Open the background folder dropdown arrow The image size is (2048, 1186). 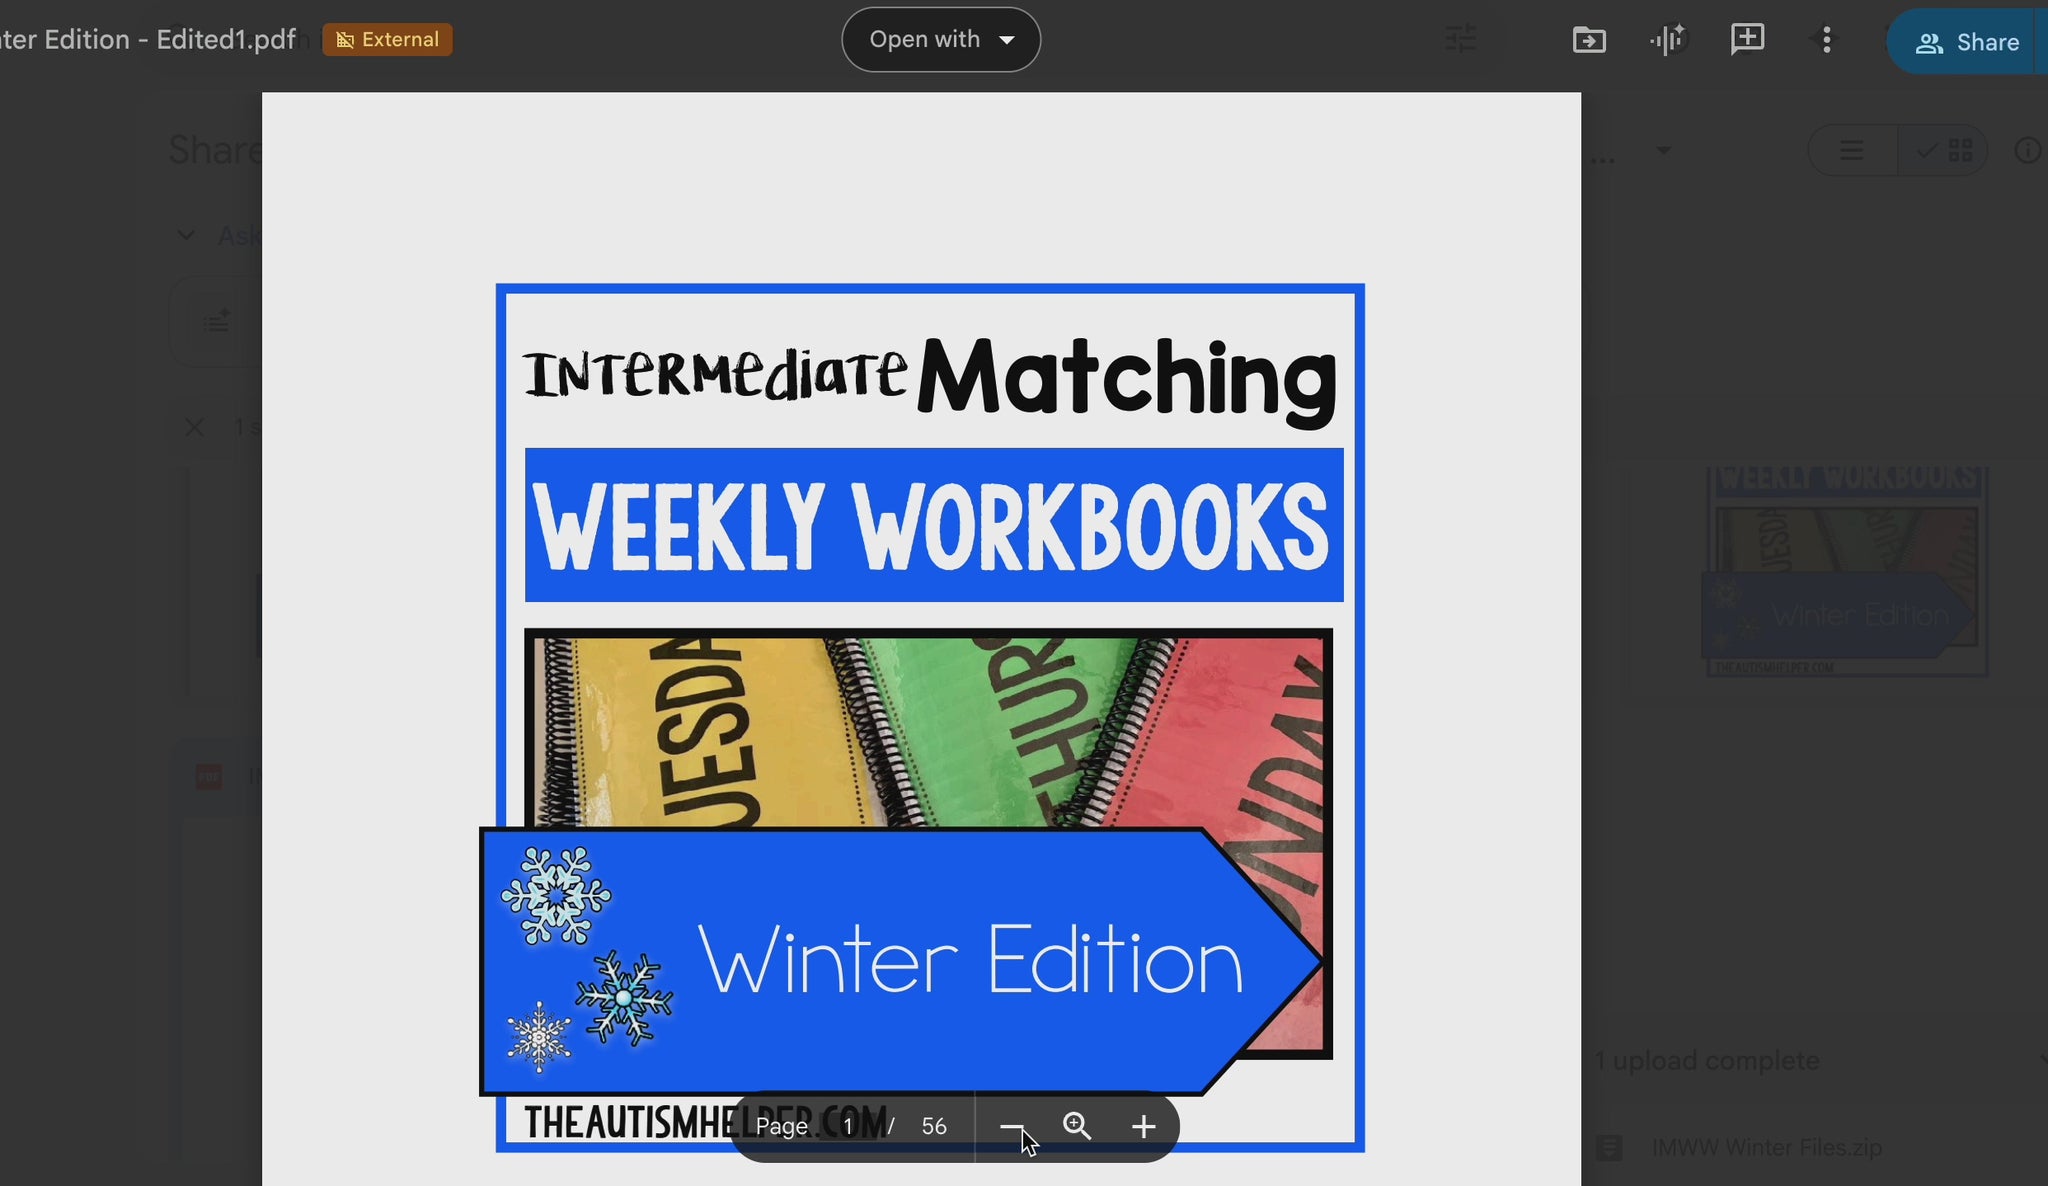pos(1663,151)
